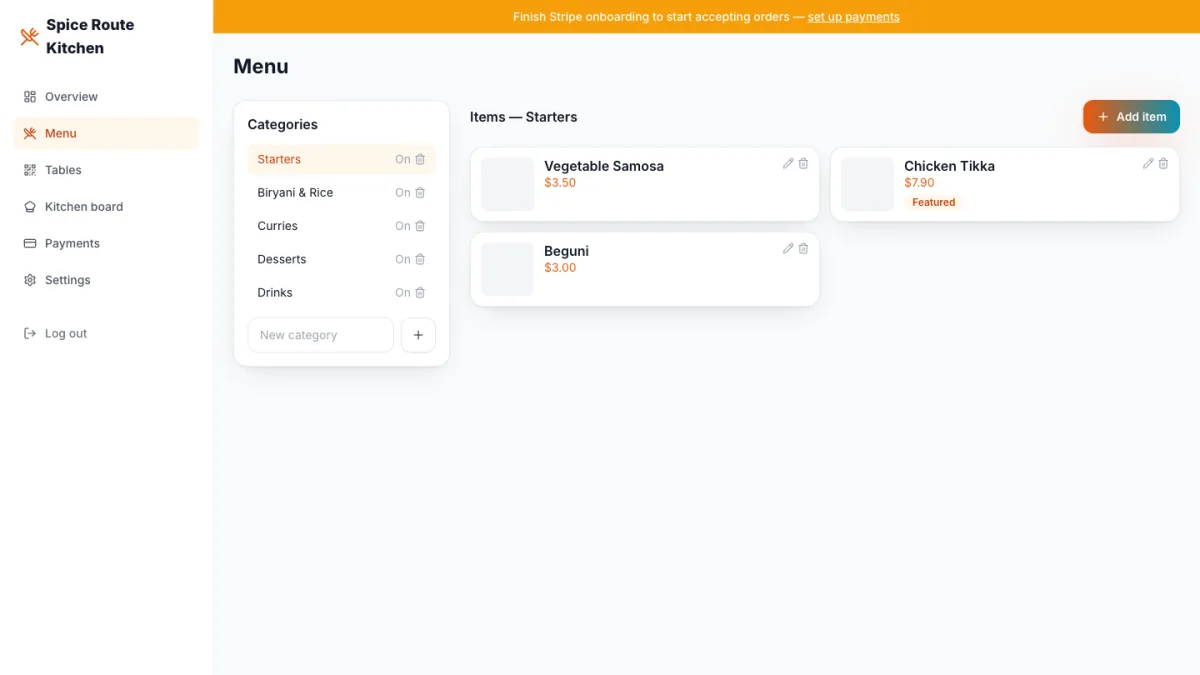1200x675 pixels.
Task: Click the Log out arrow icon
Action: click(30, 333)
